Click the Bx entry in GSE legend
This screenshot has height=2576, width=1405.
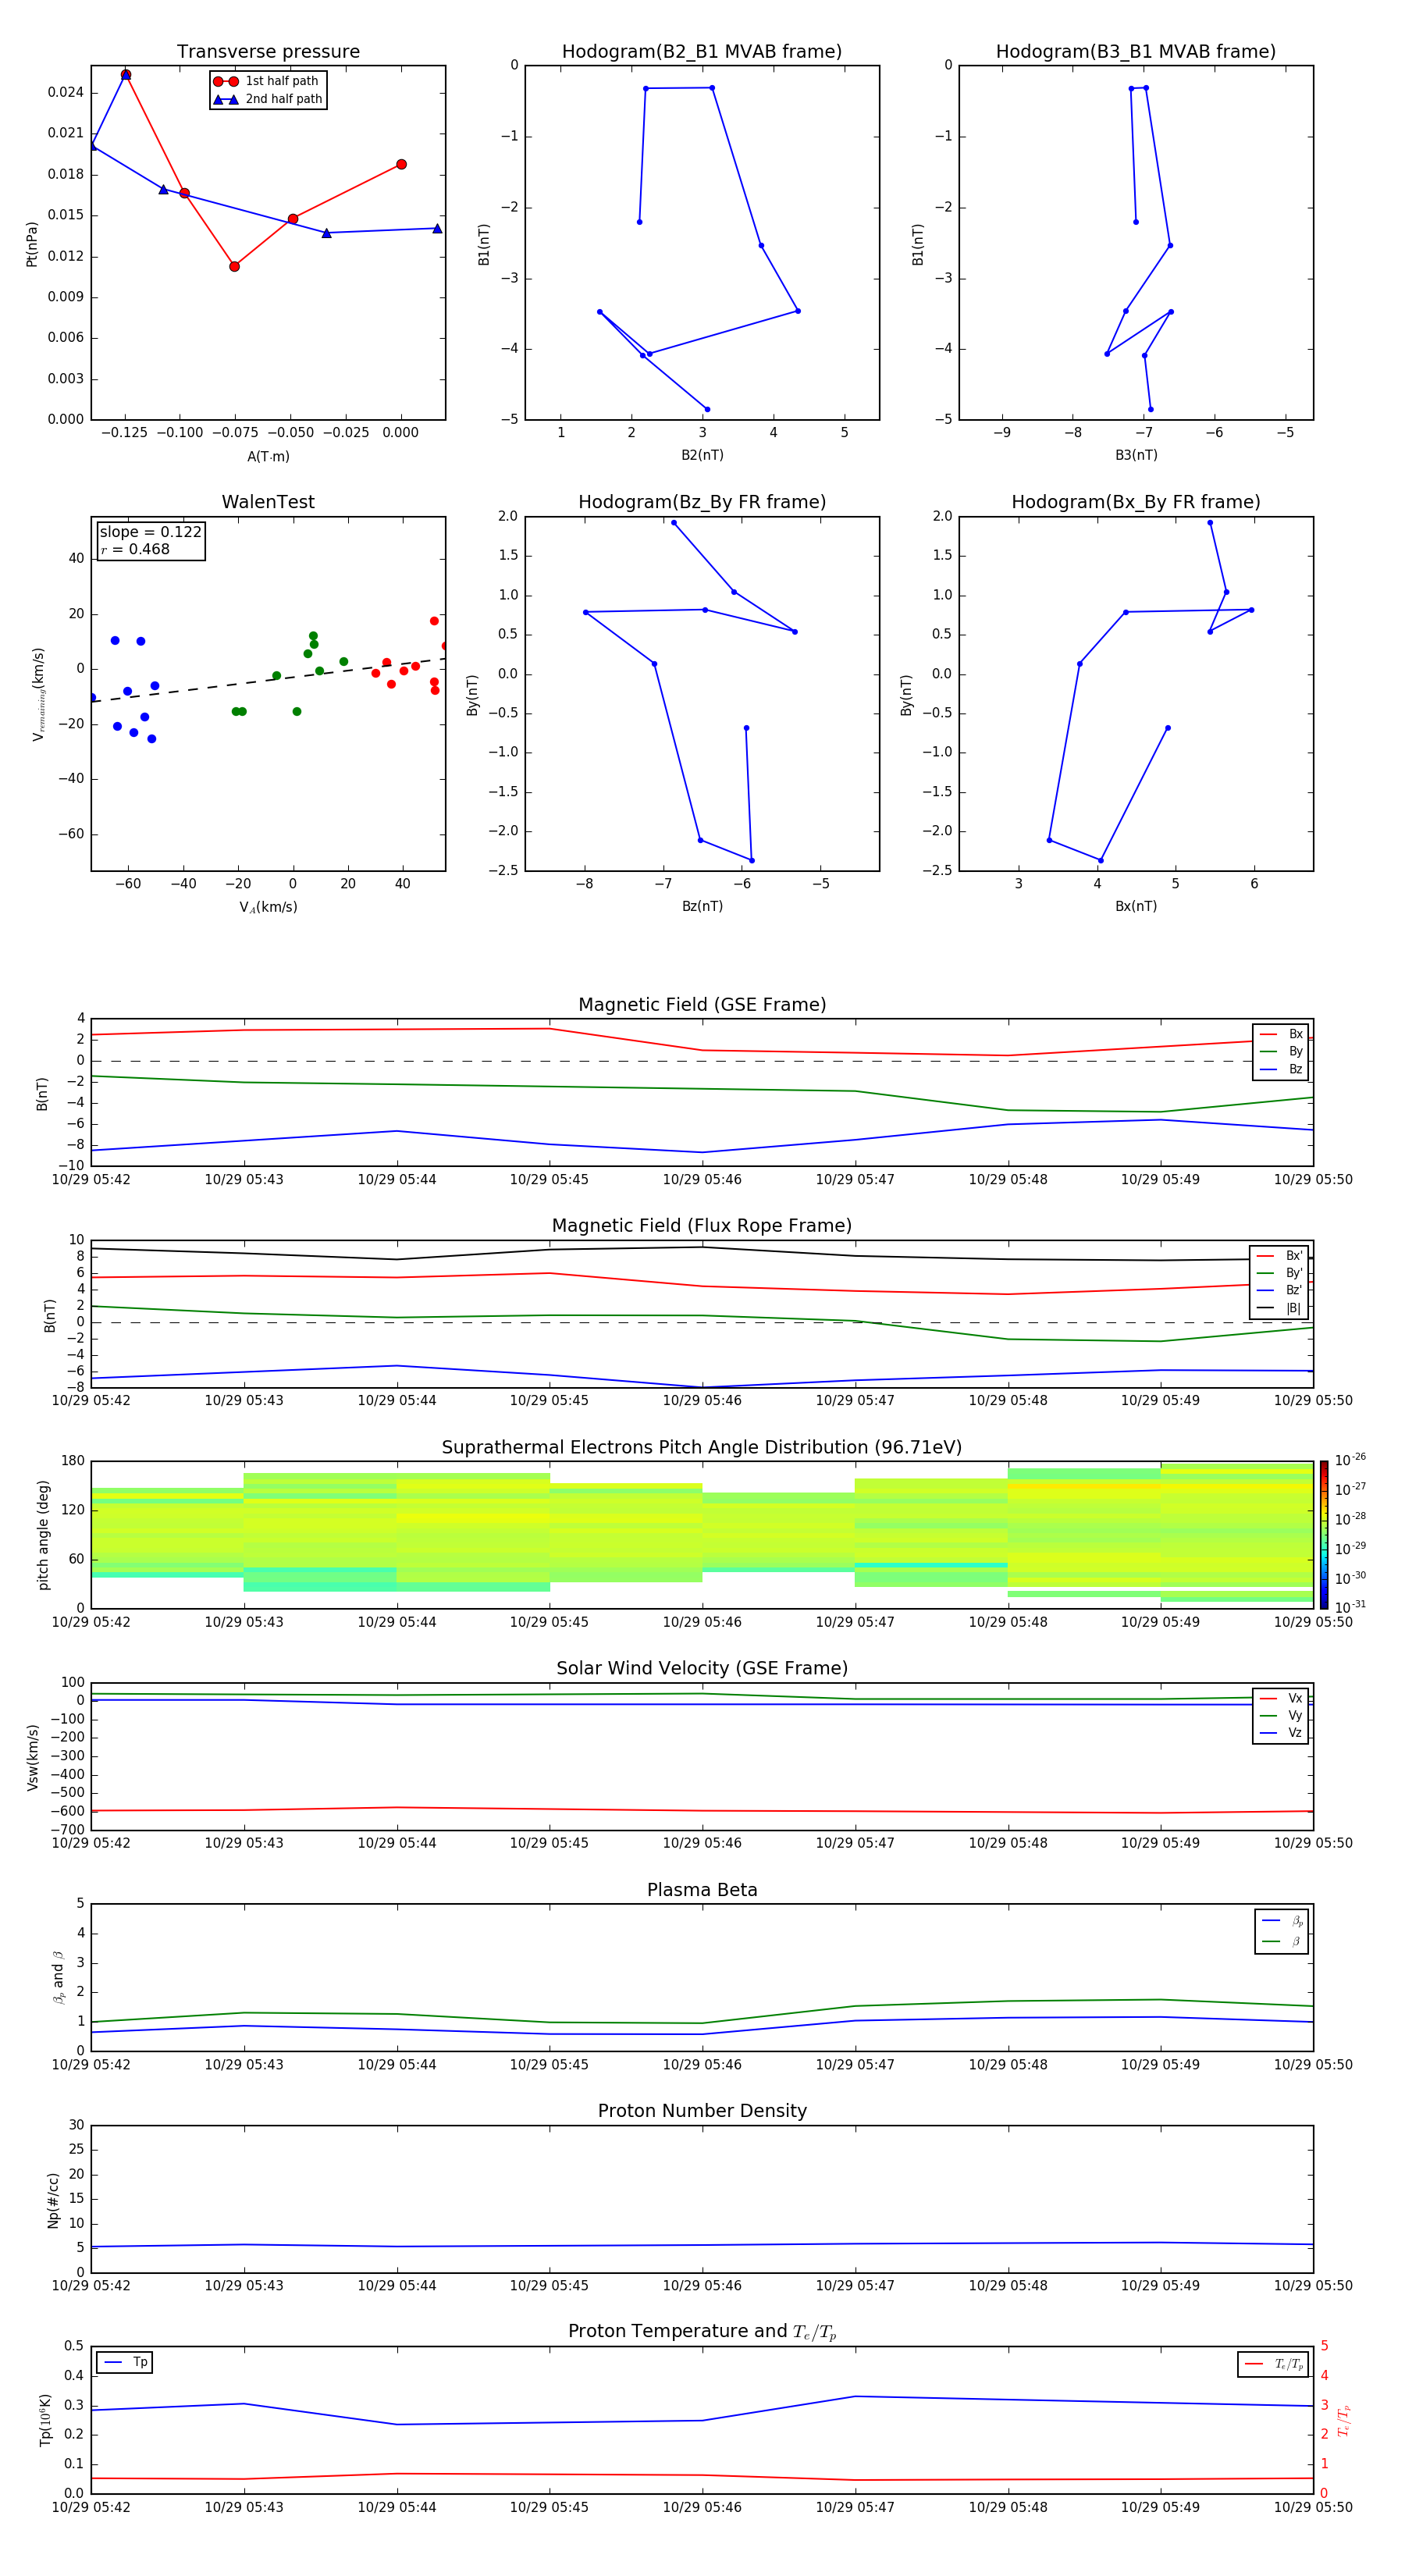point(1281,1034)
